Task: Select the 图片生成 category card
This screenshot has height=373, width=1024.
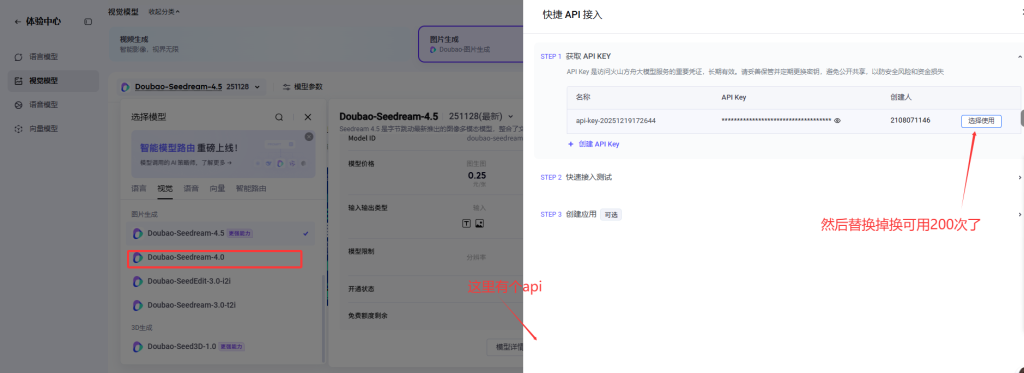Action: click(470, 44)
